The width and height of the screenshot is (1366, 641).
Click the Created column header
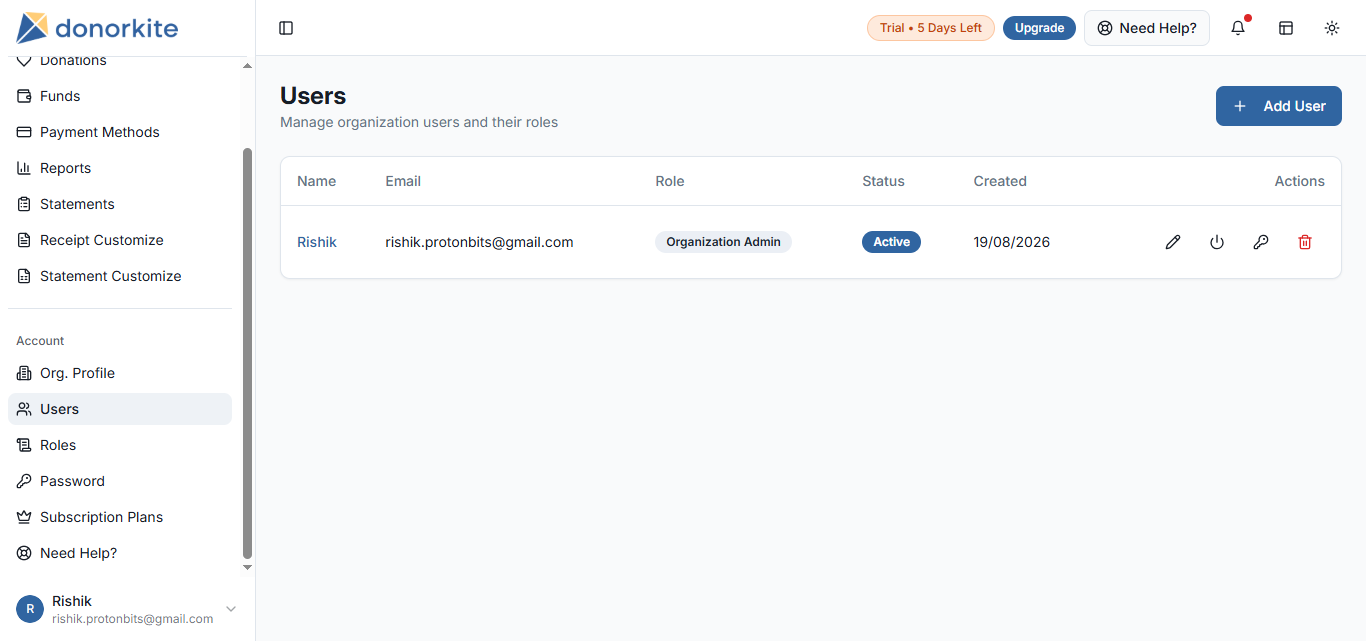[x=1000, y=181]
